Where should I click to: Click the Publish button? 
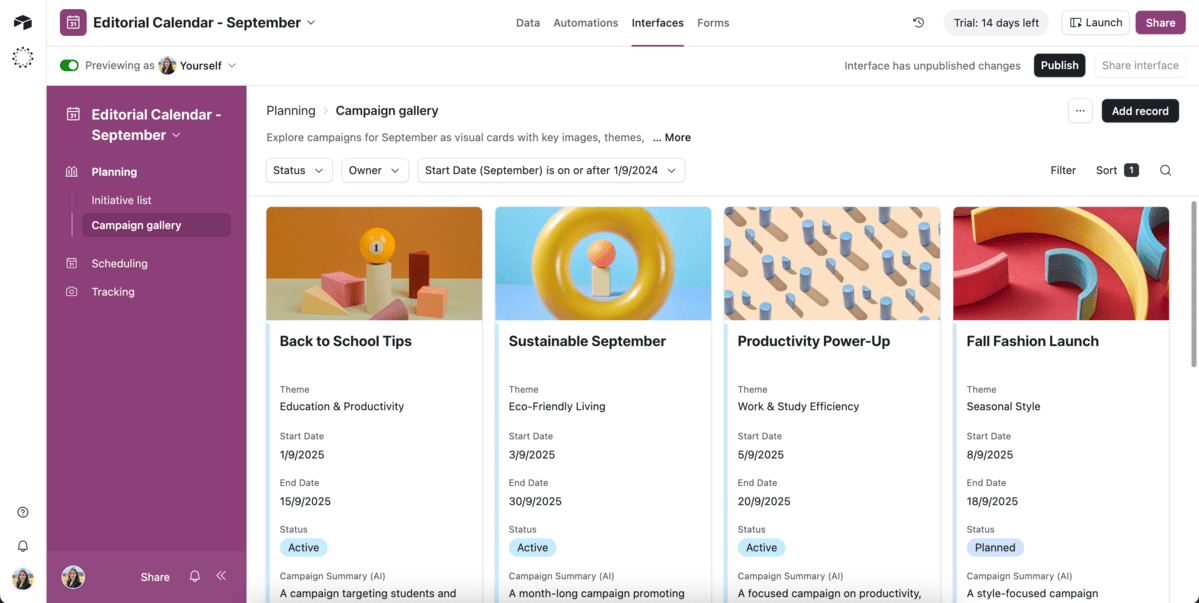tap(1059, 66)
